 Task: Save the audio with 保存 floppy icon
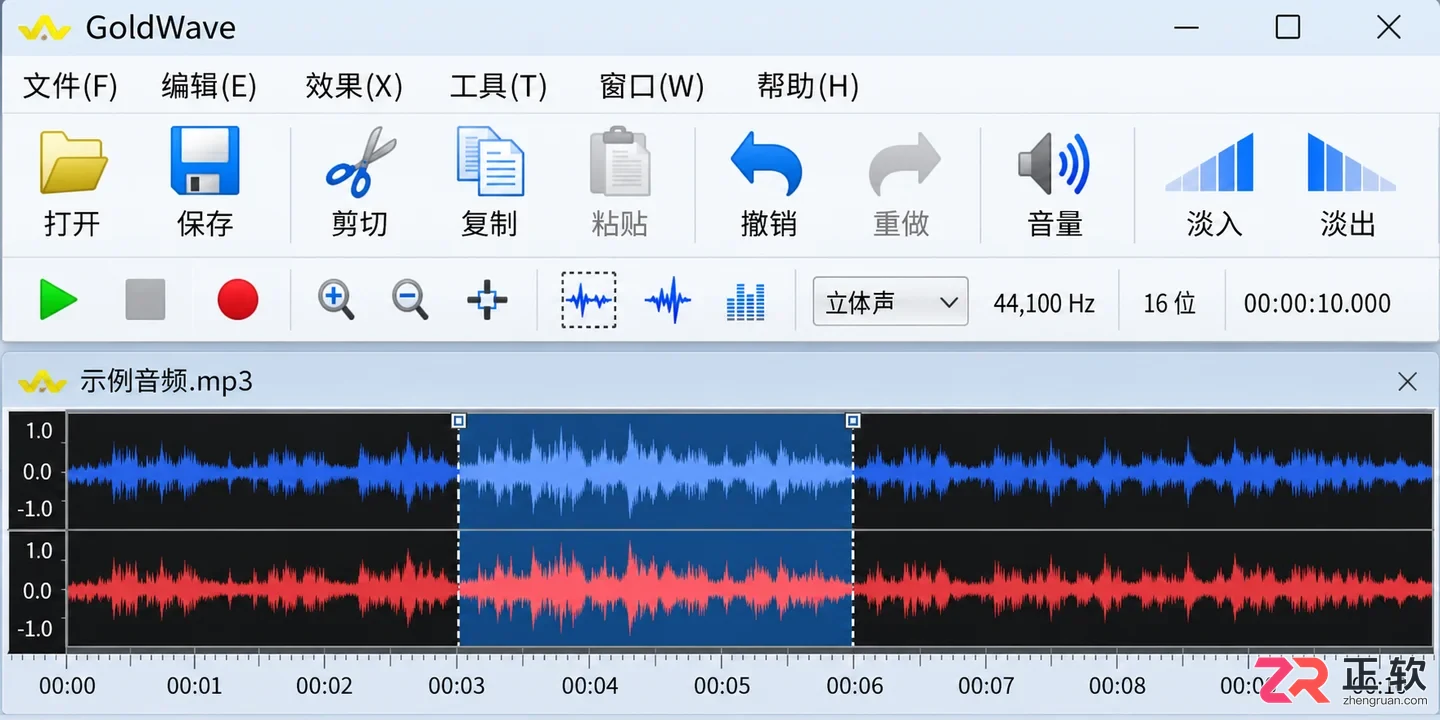pyautogui.click(x=205, y=161)
